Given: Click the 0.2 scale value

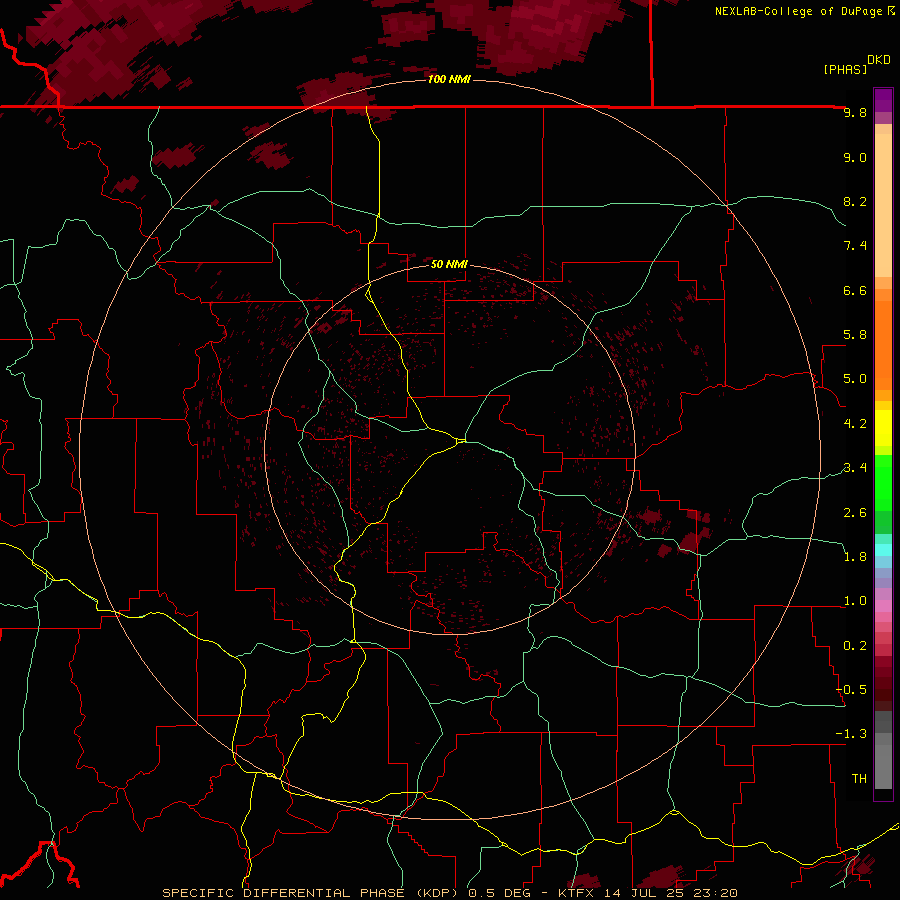Looking at the screenshot, I should [x=855, y=646].
